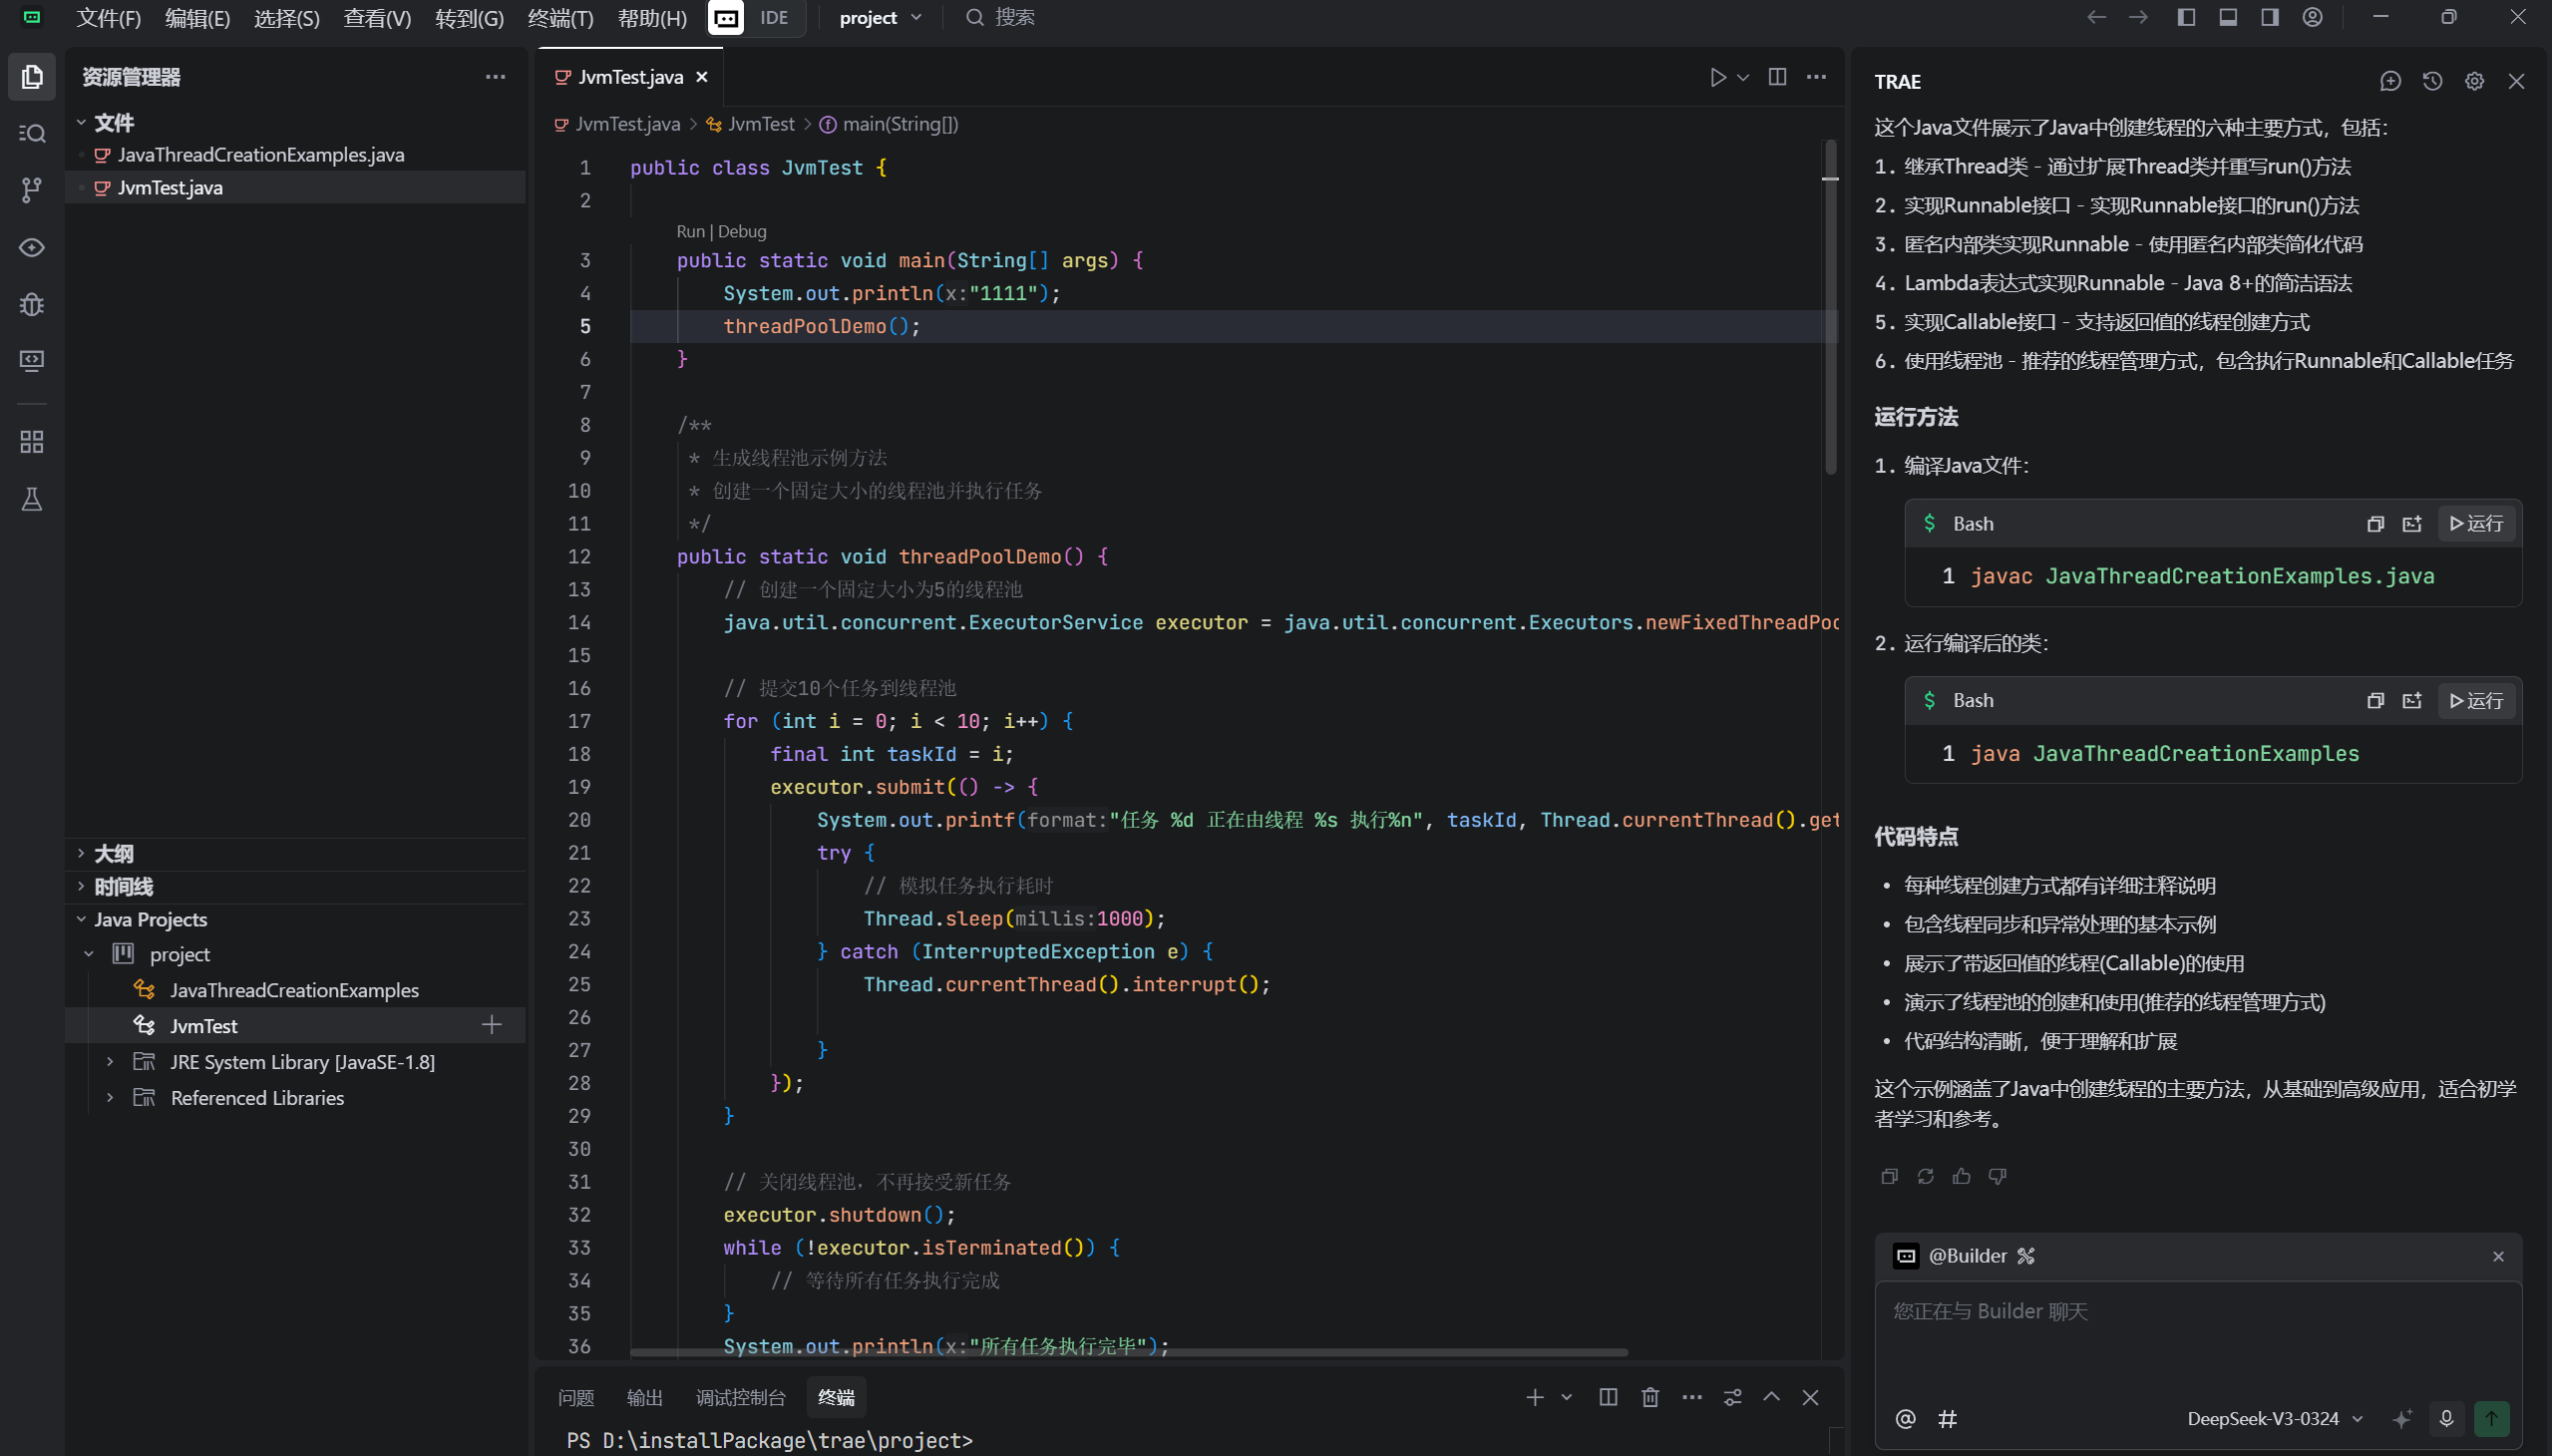Open the run options dropdown arrow

tap(1743, 77)
